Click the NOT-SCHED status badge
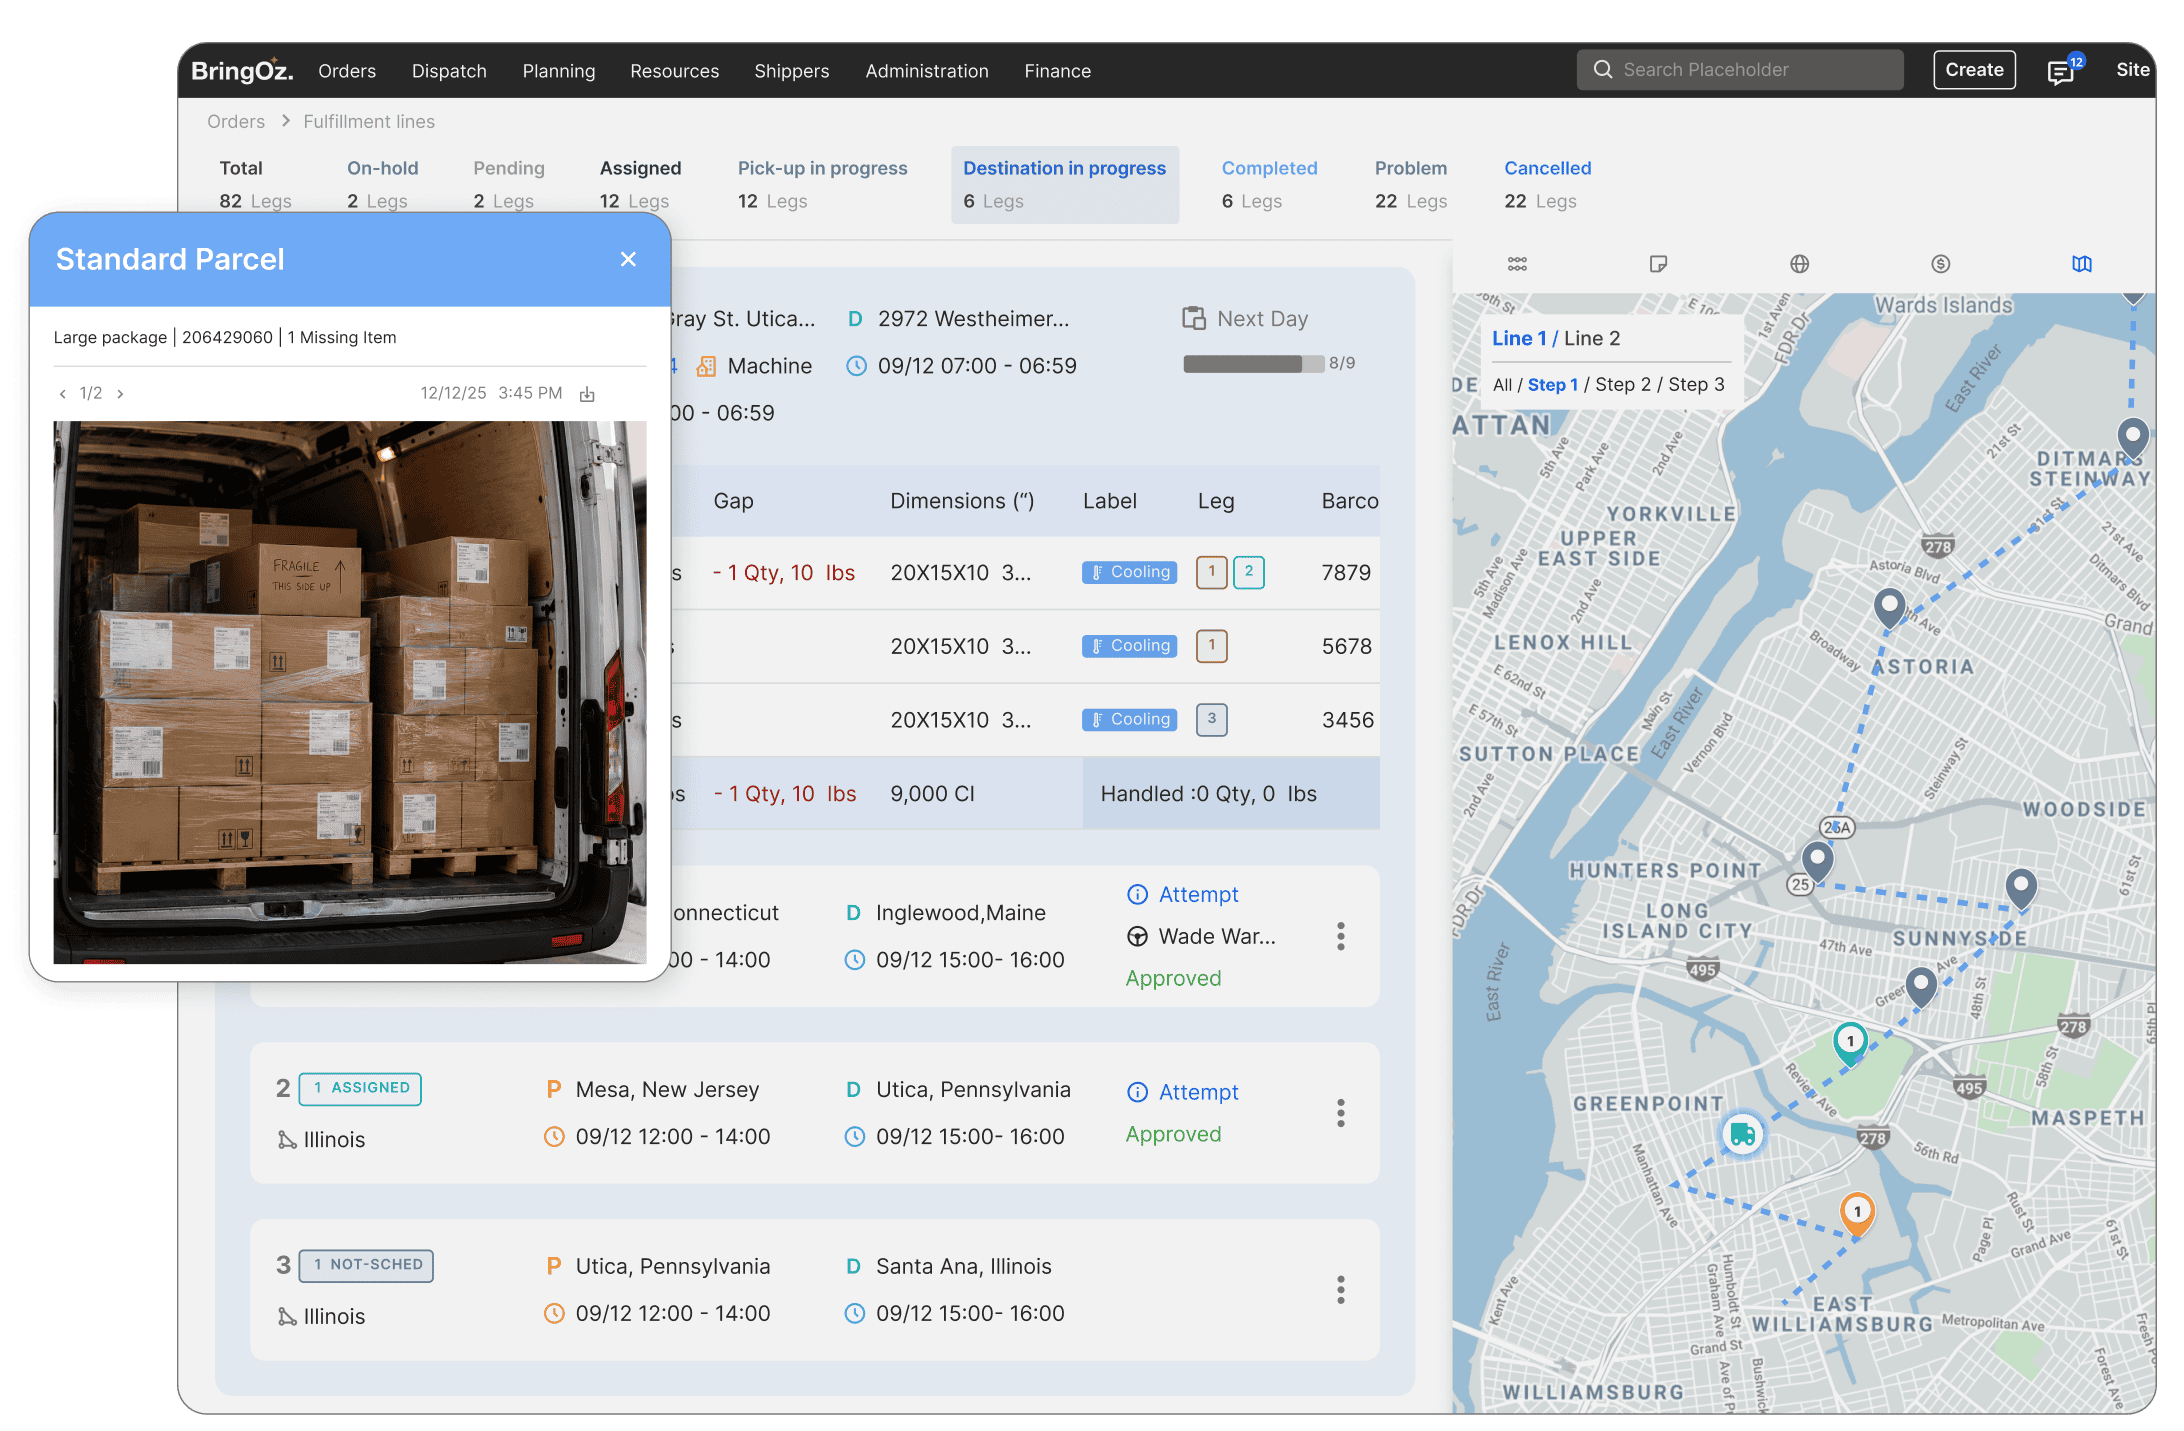The width and height of the screenshot is (2184, 1431). 366,1266
